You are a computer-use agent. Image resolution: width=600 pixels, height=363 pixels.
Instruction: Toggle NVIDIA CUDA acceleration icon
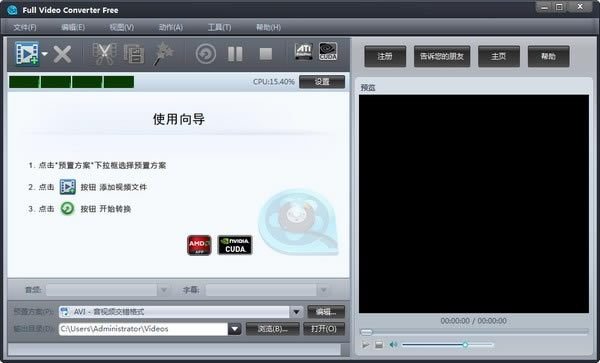(328, 52)
